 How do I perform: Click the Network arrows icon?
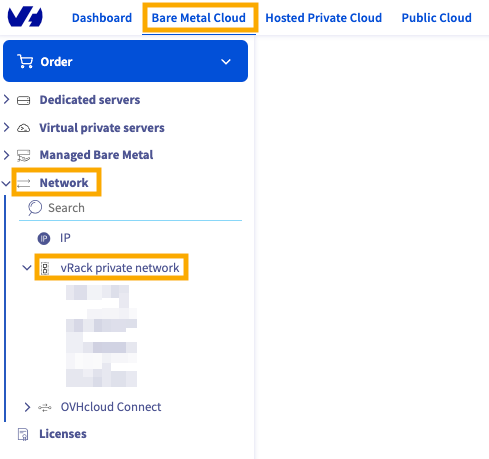(x=23, y=183)
